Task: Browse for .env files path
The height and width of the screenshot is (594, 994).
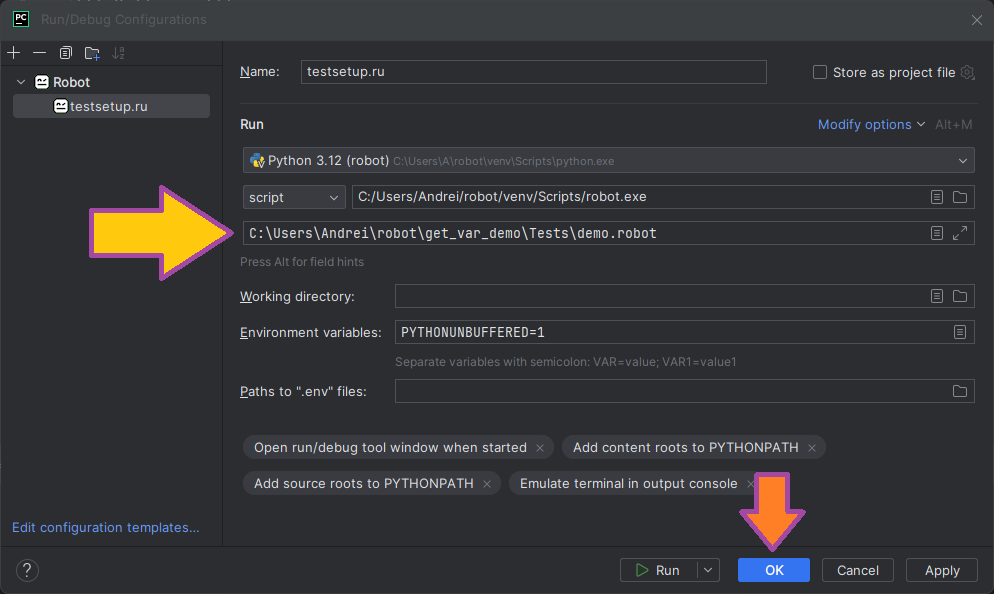Action: (x=960, y=391)
